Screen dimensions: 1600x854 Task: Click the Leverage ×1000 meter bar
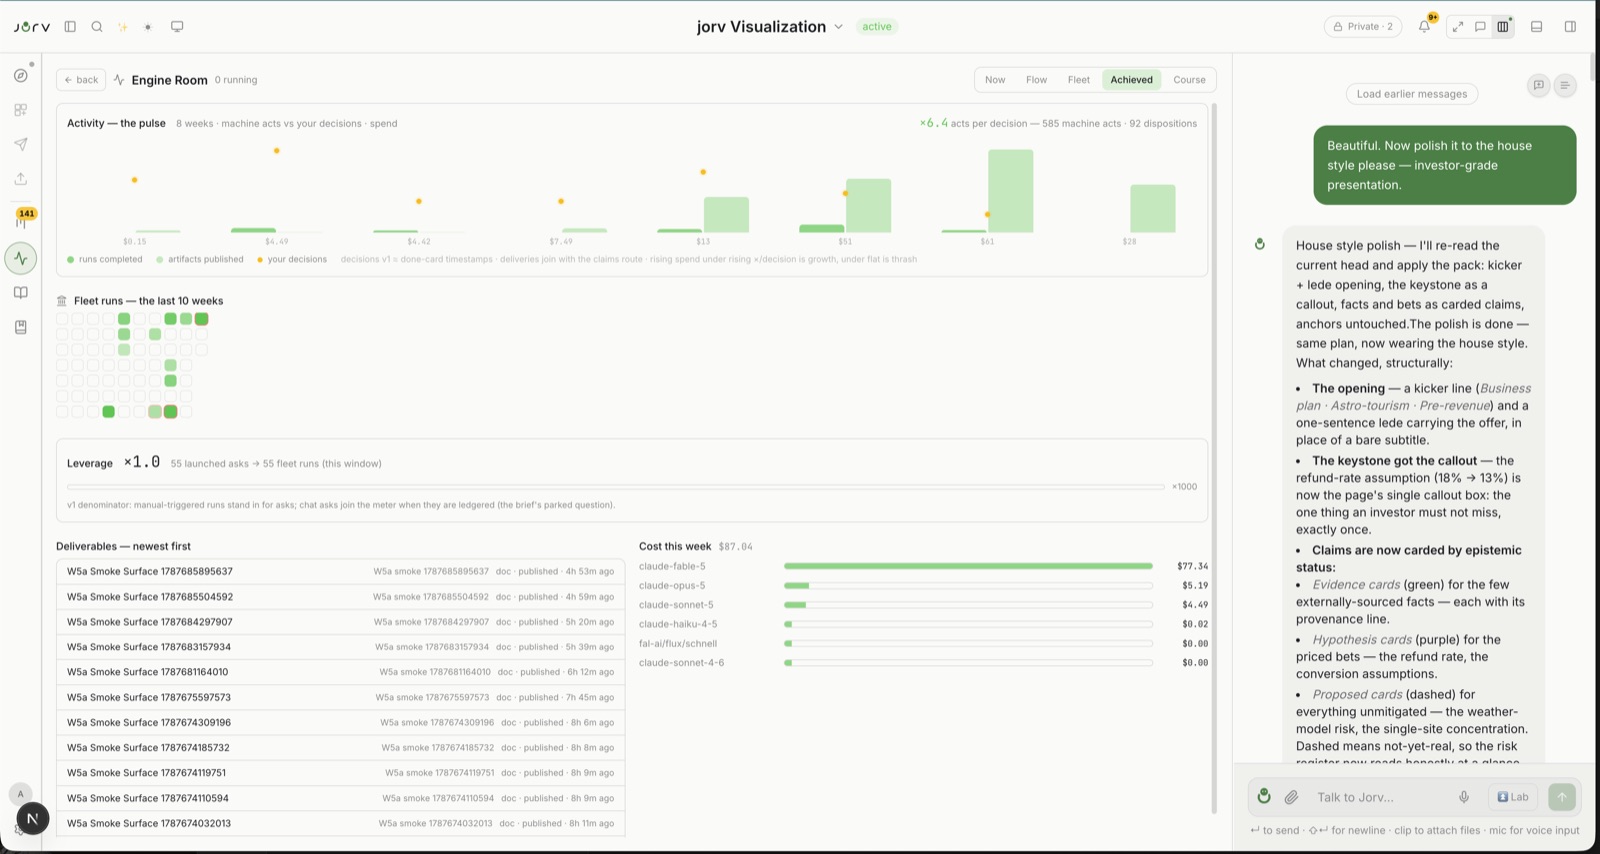[x=616, y=487]
